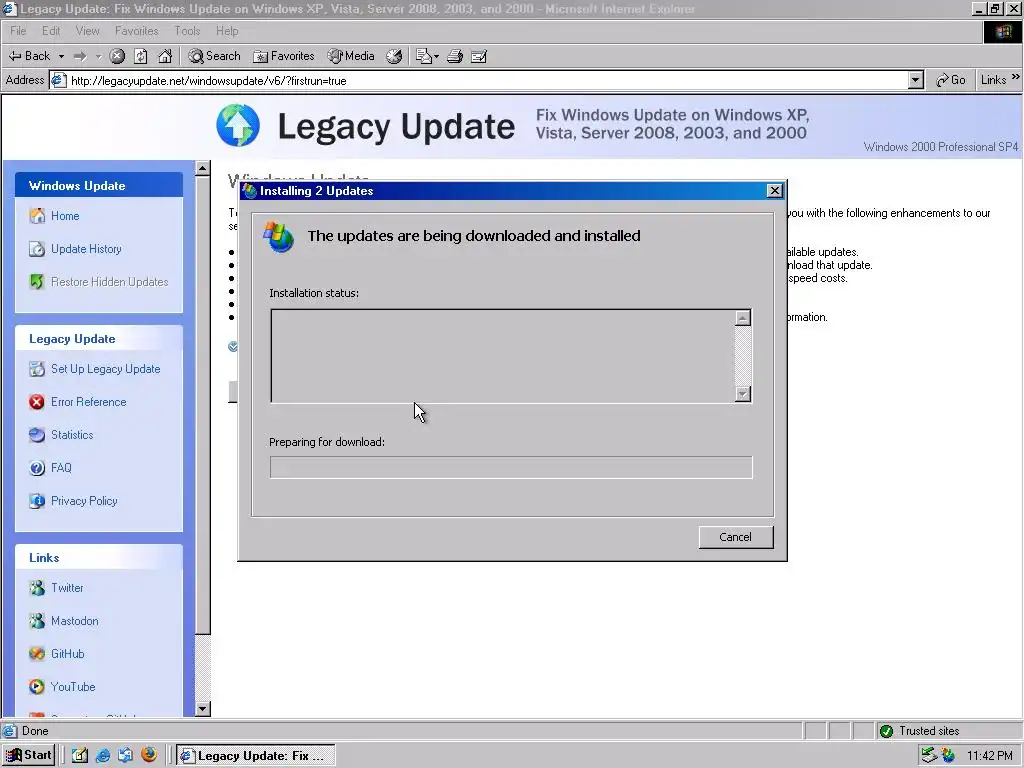1024x768 pixels.
Task: Open the Search pane in toolbar
Action: pyautogui.click(x=214, y=56)
